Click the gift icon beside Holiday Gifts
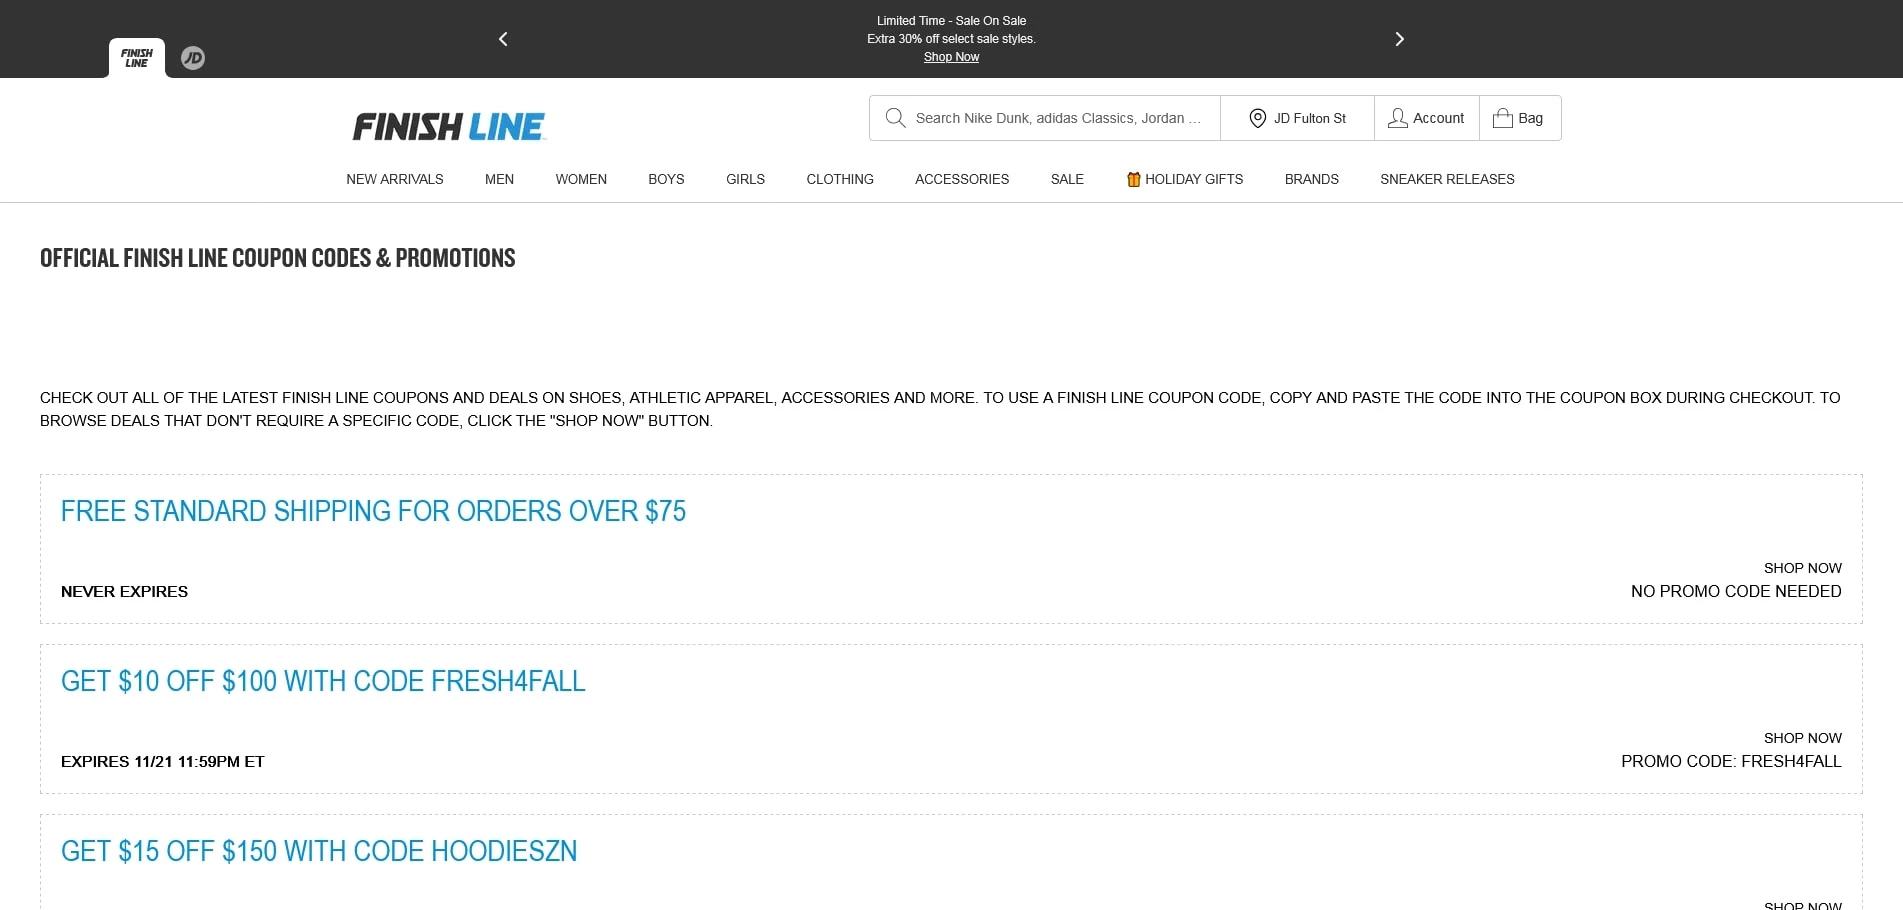 click(x=1133, y=180)
